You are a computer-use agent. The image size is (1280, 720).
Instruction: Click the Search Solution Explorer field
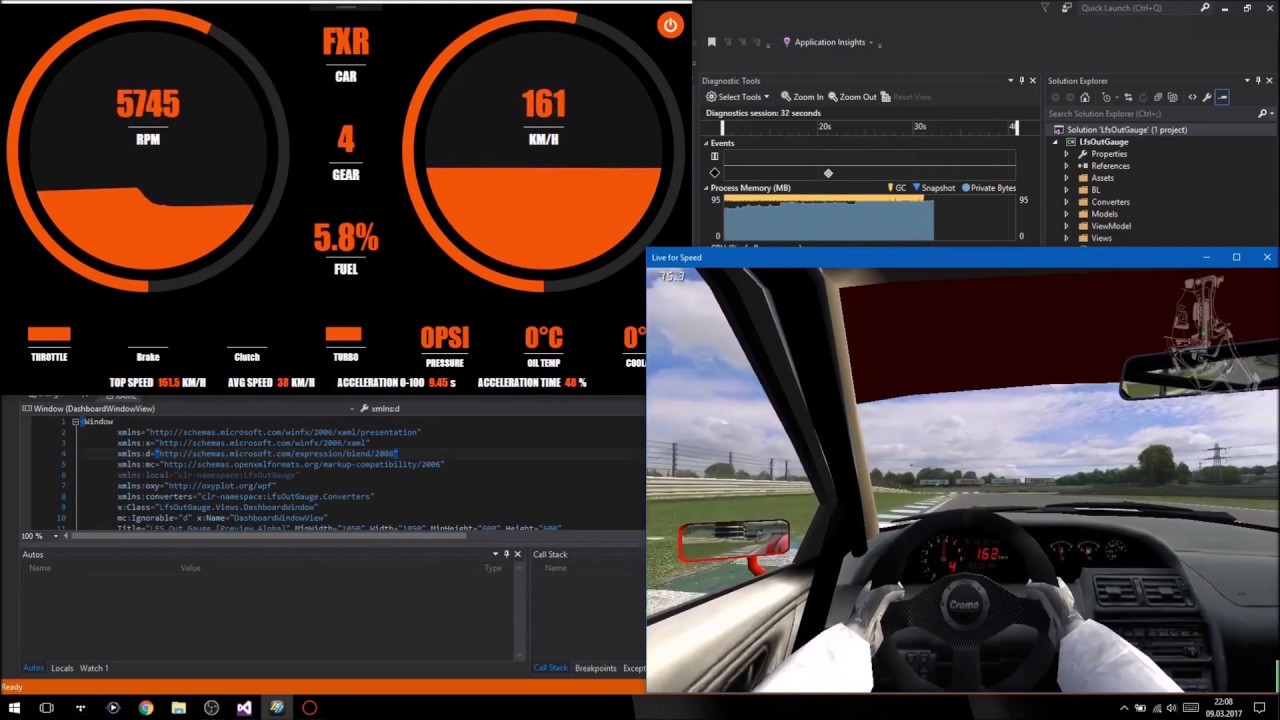coord(1150,114)
